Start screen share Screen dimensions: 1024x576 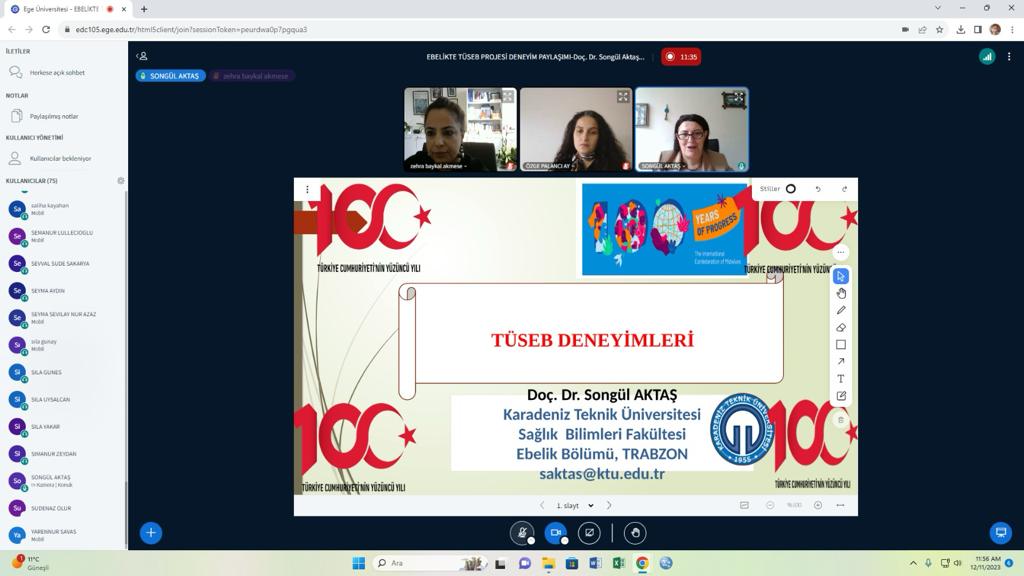tap(589, 533)
